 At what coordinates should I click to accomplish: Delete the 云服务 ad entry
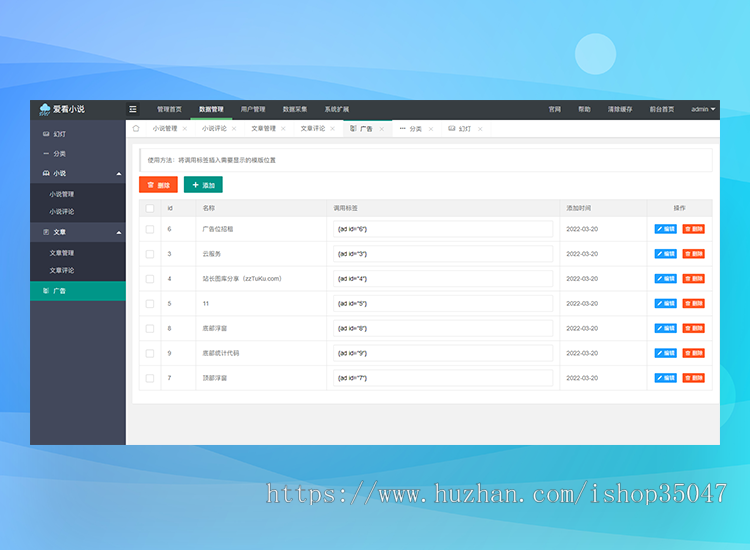coord(694,254)
